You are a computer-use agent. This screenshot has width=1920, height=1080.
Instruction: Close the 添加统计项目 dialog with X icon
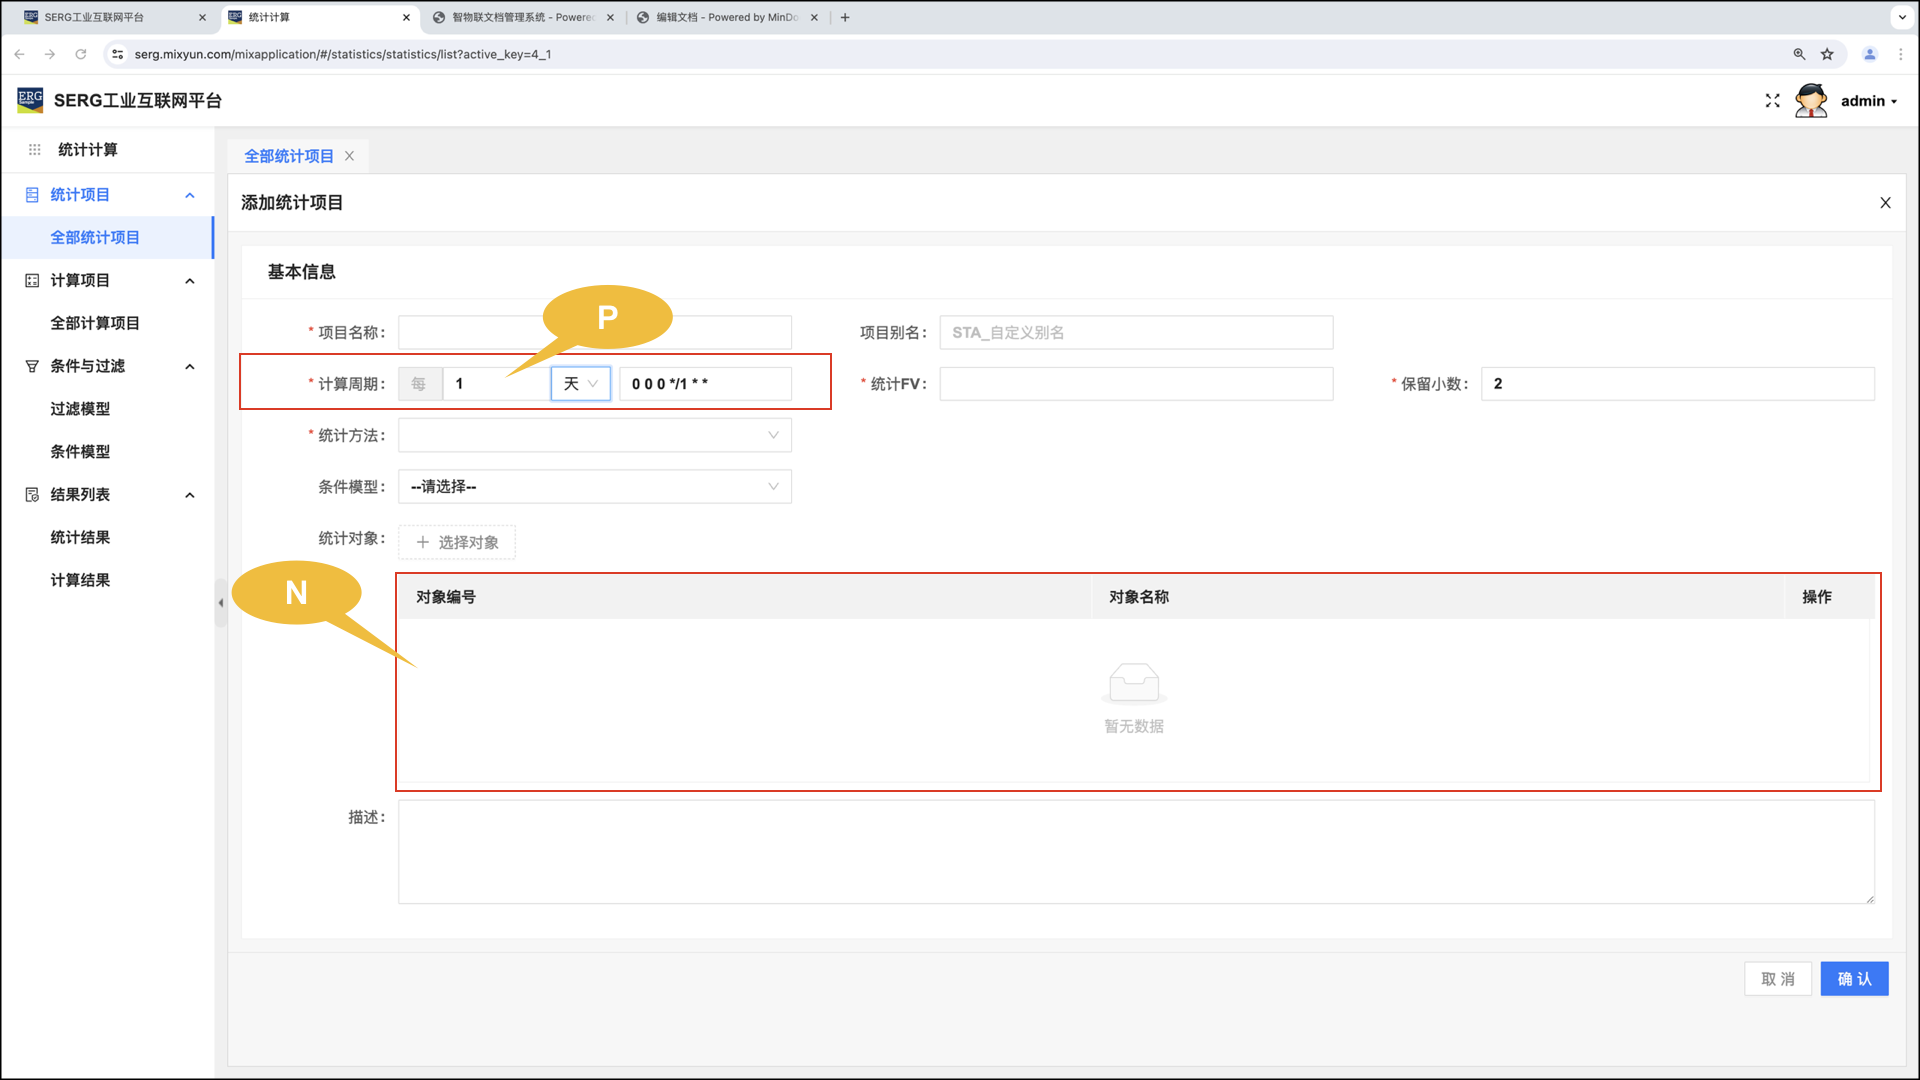click(1885, 203)
